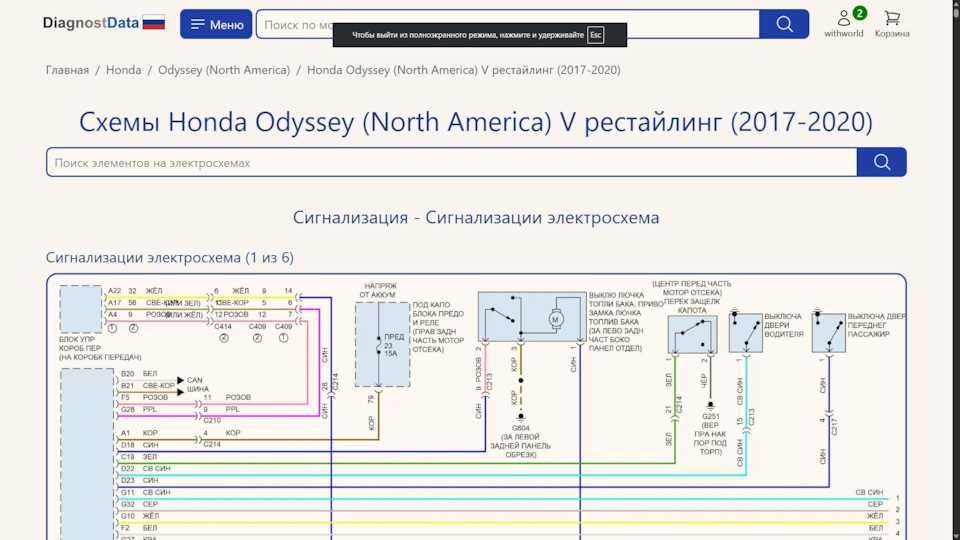The image size is (960, 540).
Task: Click the green notification badge 2
Action: [860, 13]
